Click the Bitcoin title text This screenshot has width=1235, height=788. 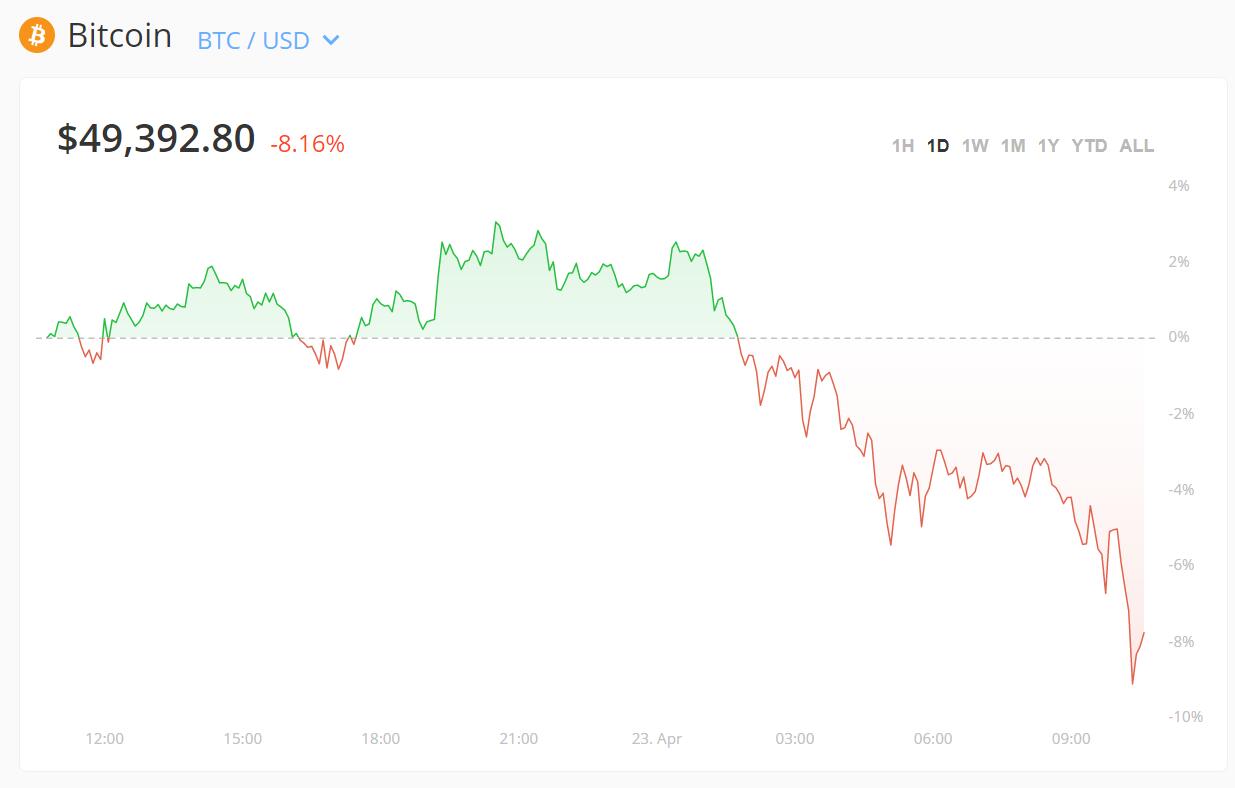120,36
